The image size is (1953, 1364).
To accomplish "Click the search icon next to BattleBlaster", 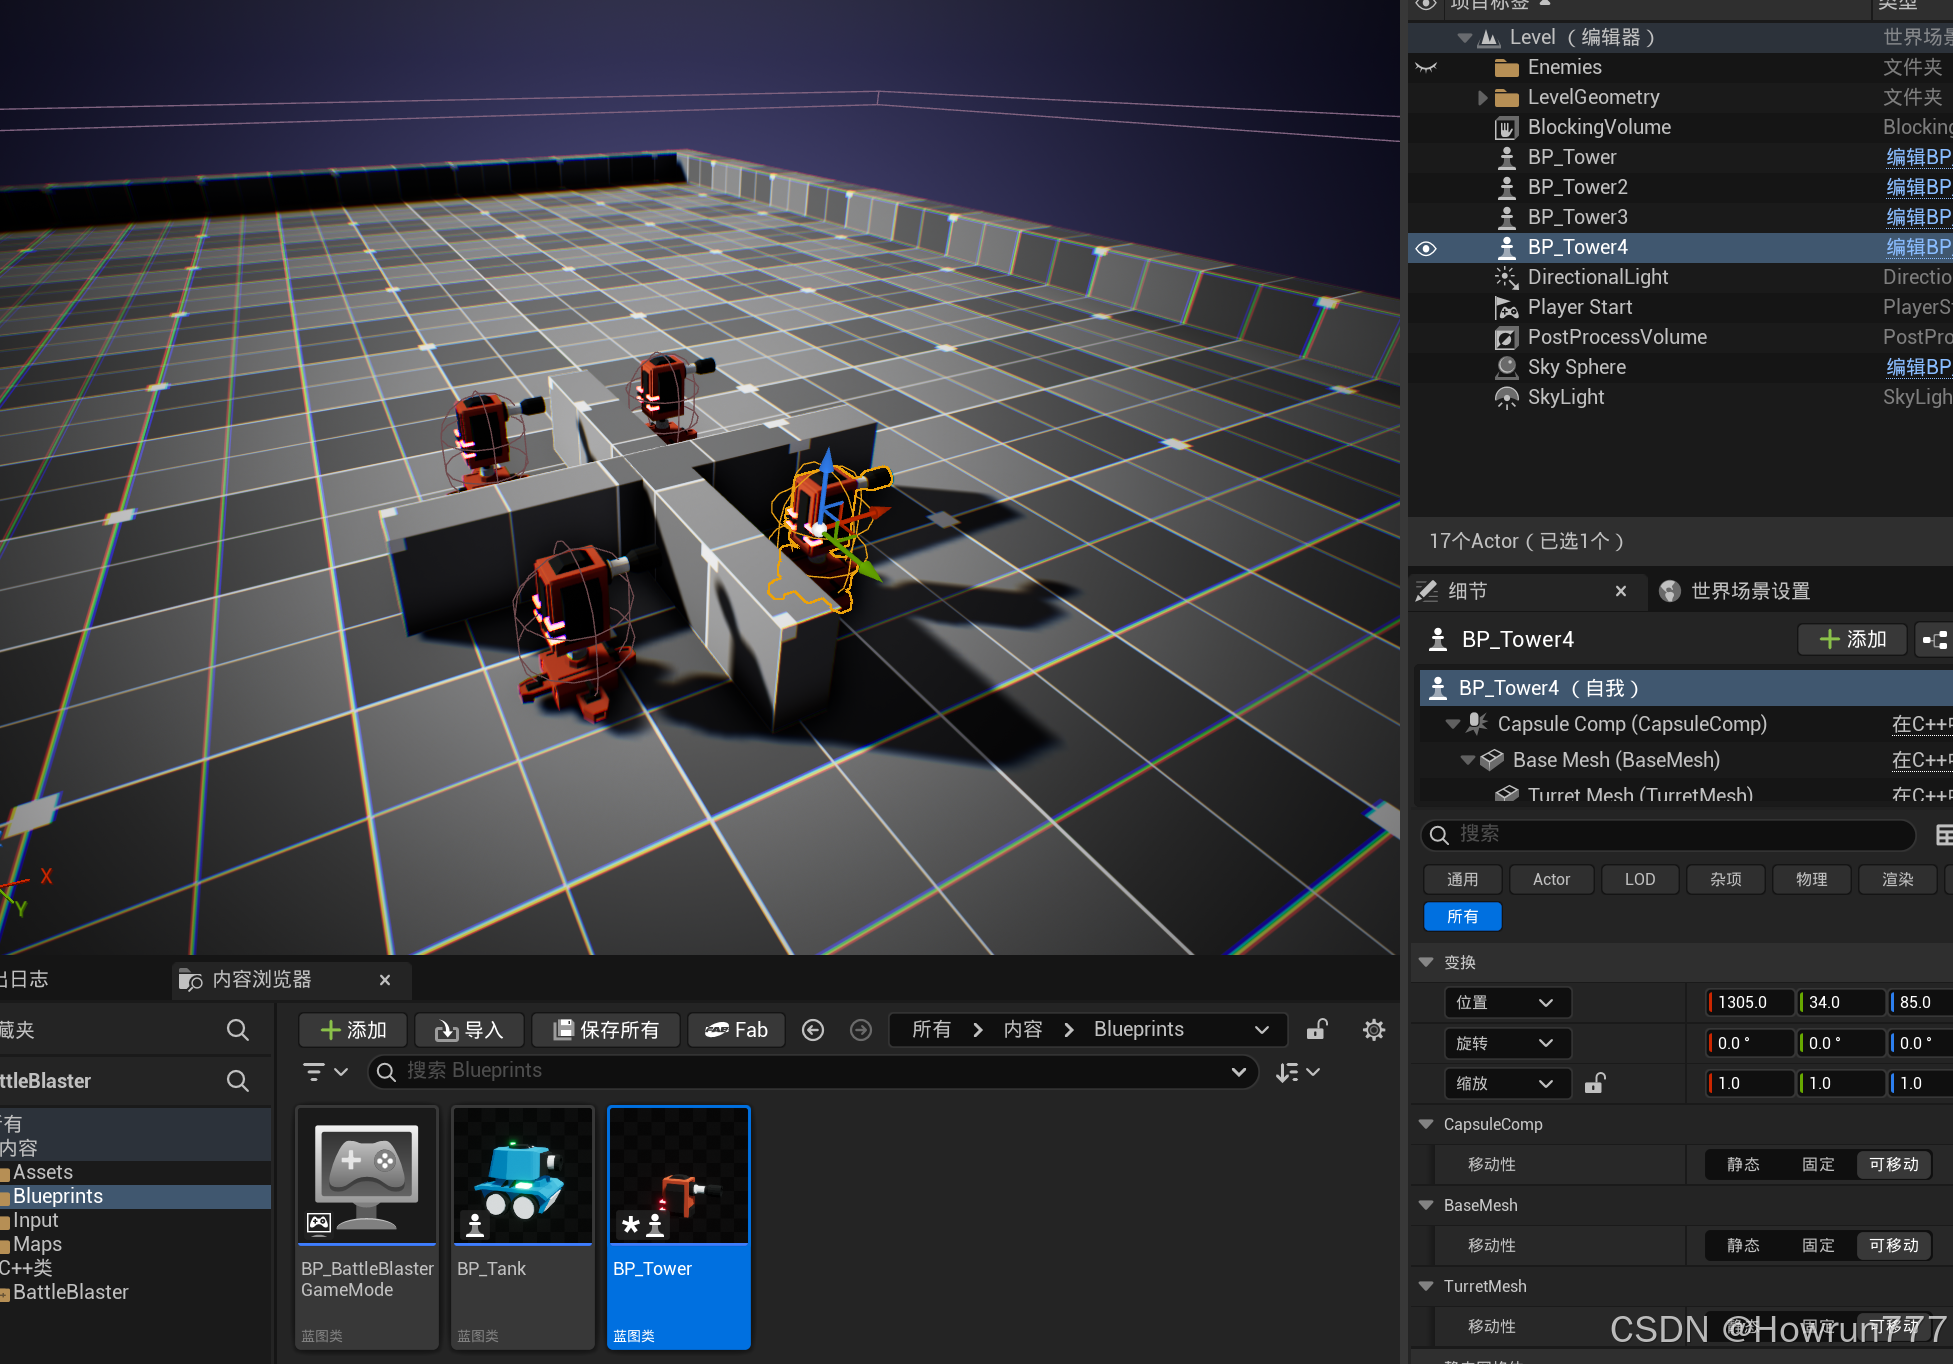I will point(237,1081).
